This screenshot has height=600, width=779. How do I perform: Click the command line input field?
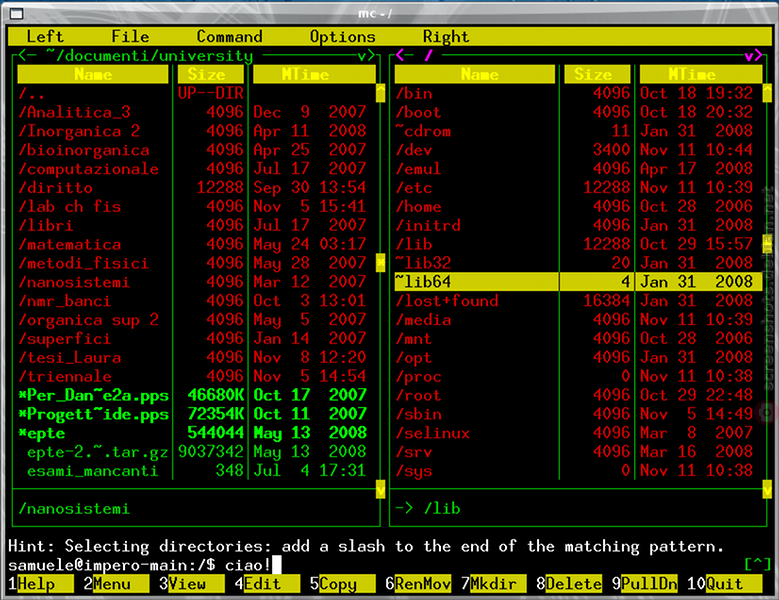click(482, 565)
